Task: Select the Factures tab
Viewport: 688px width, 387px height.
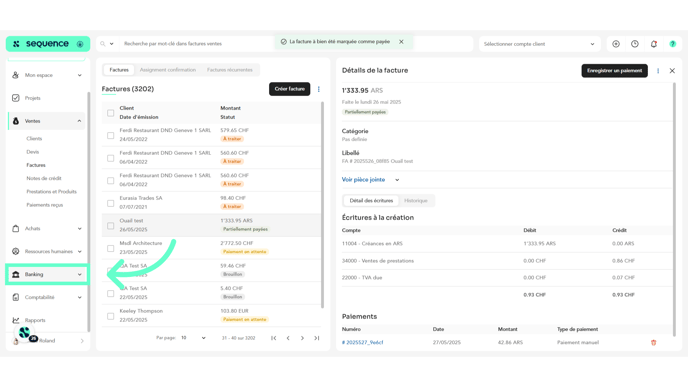Action: pyautogui.click(x=119, y=70)
